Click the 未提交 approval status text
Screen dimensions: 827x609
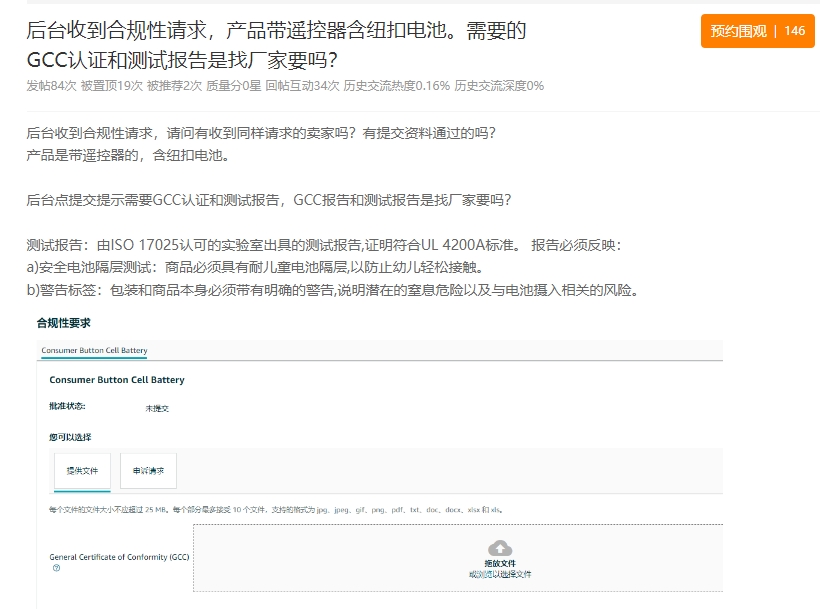coord(157,408)
